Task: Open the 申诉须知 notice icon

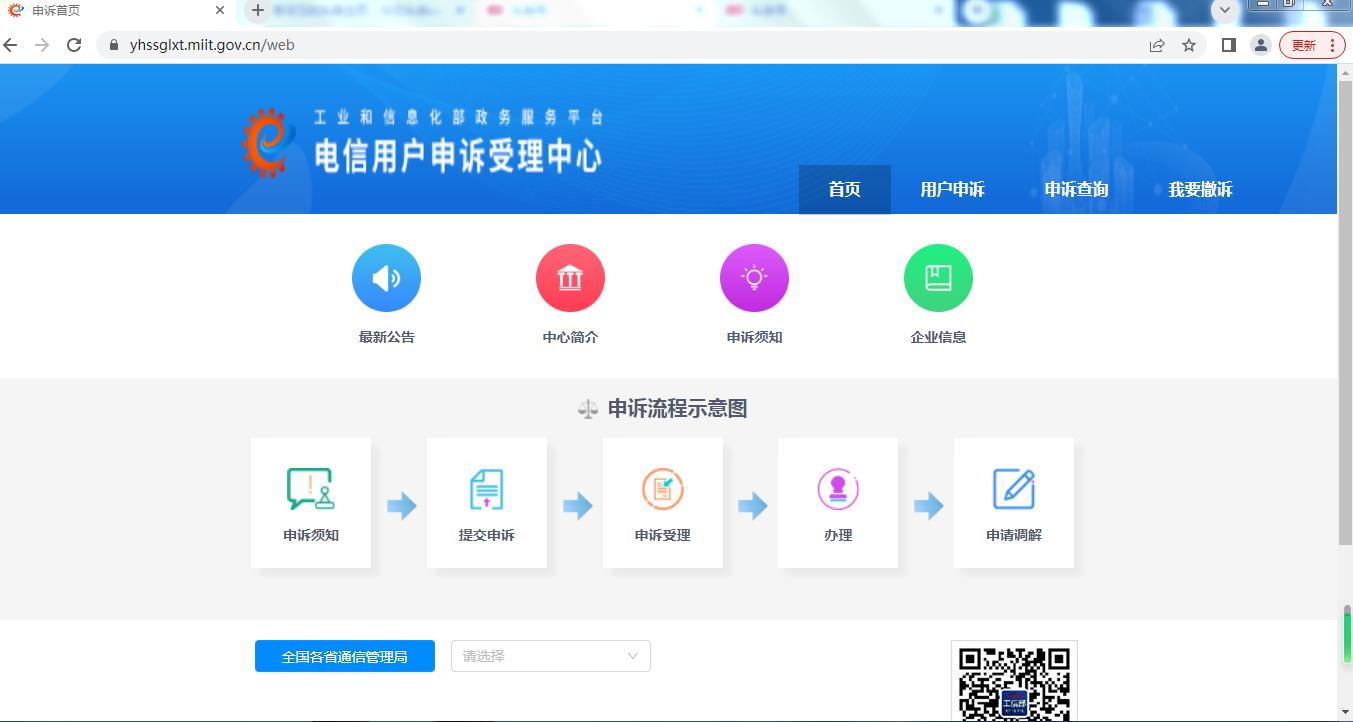Action: 754,277
